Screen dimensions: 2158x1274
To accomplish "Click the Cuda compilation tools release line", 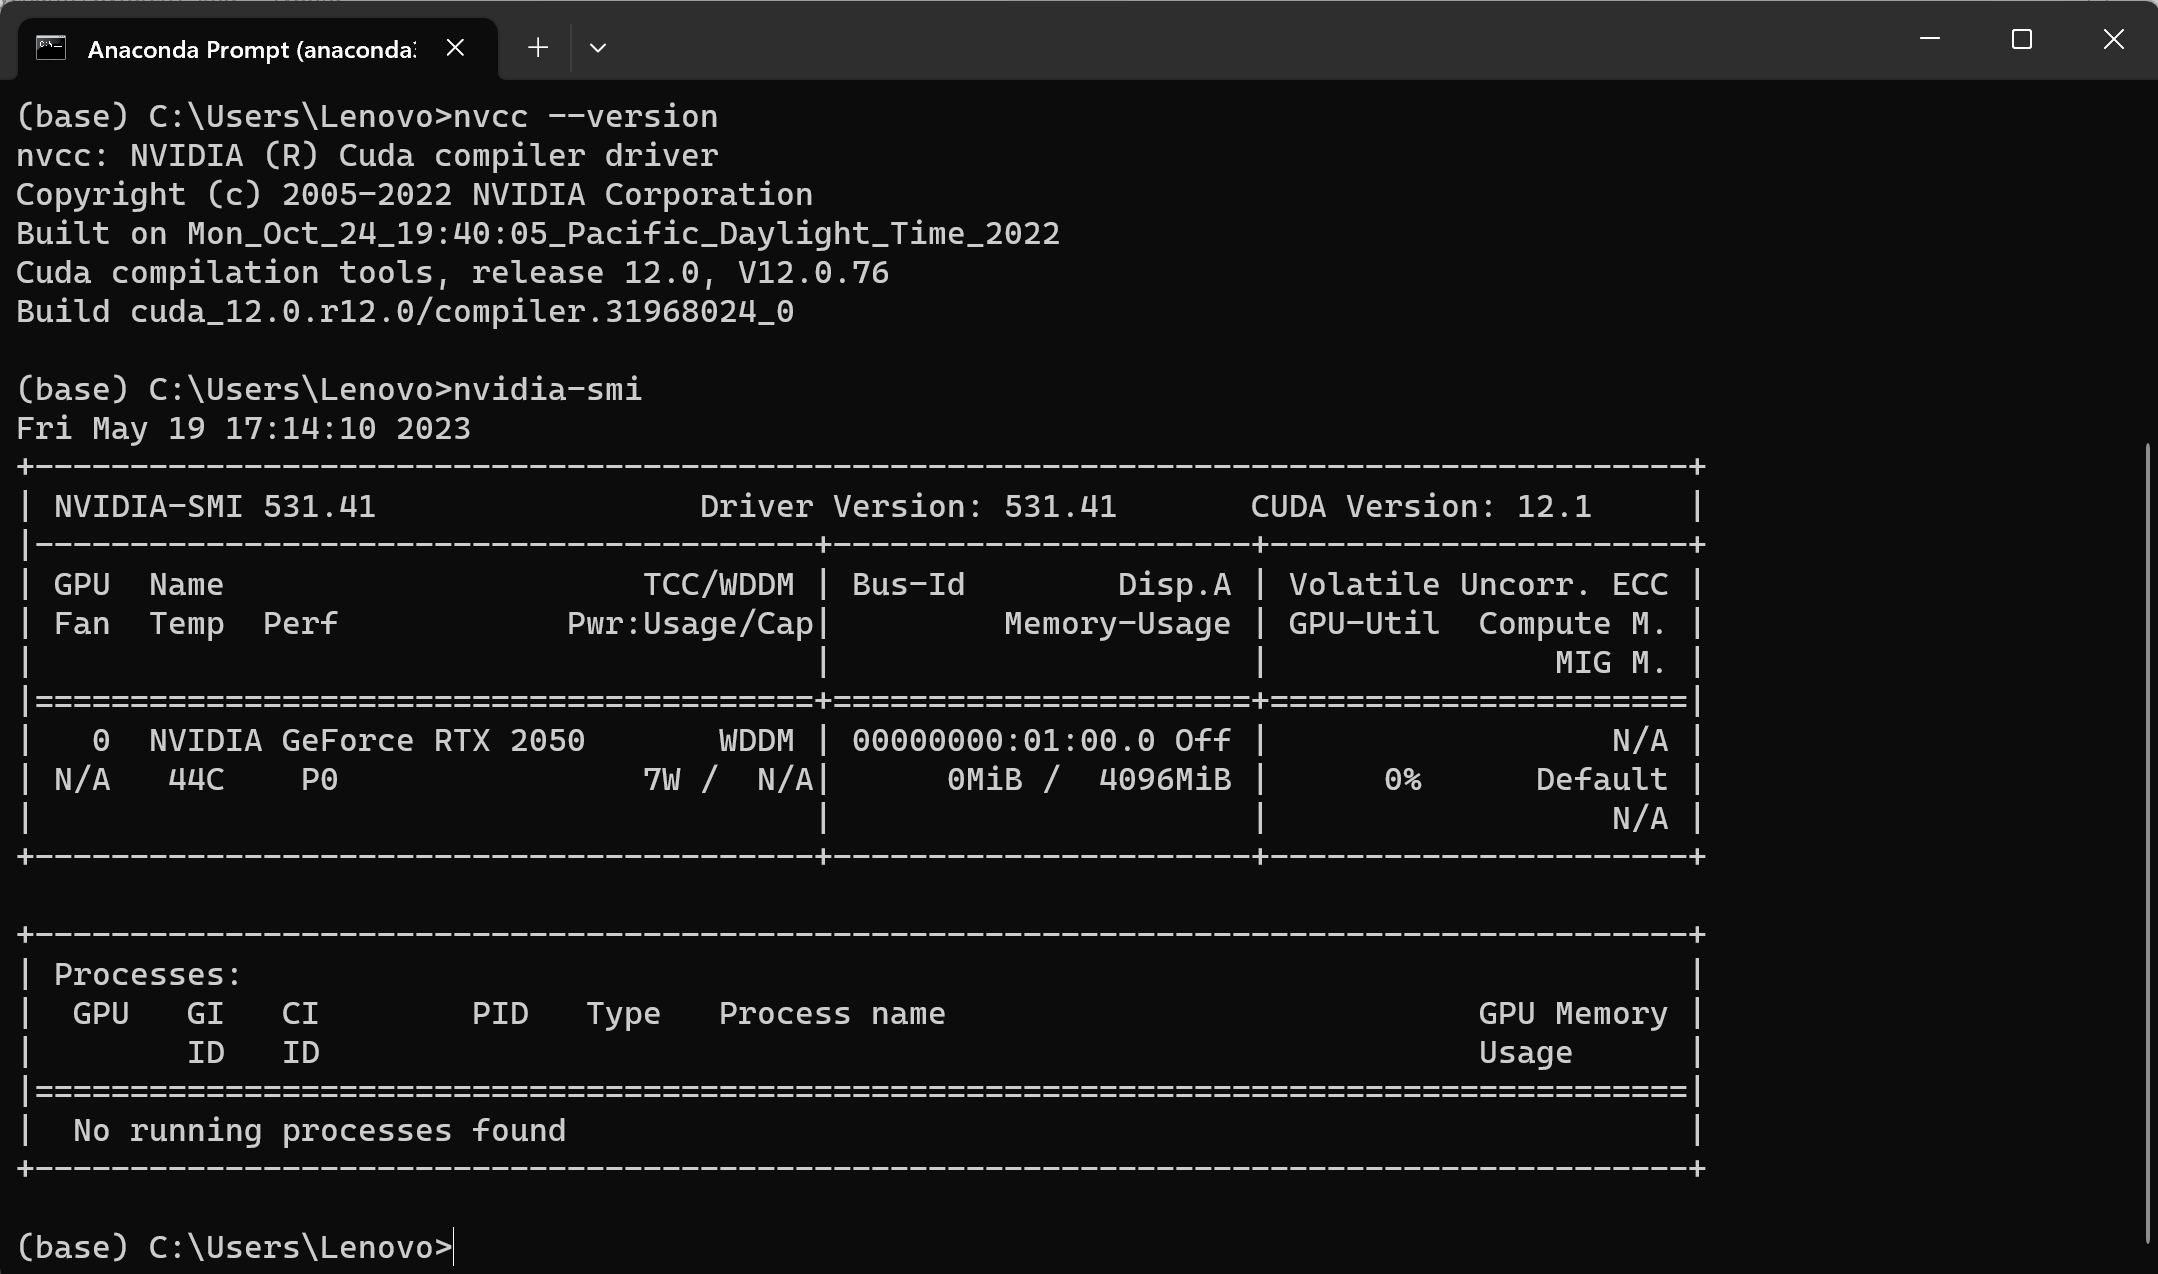I will click(452, 271).
